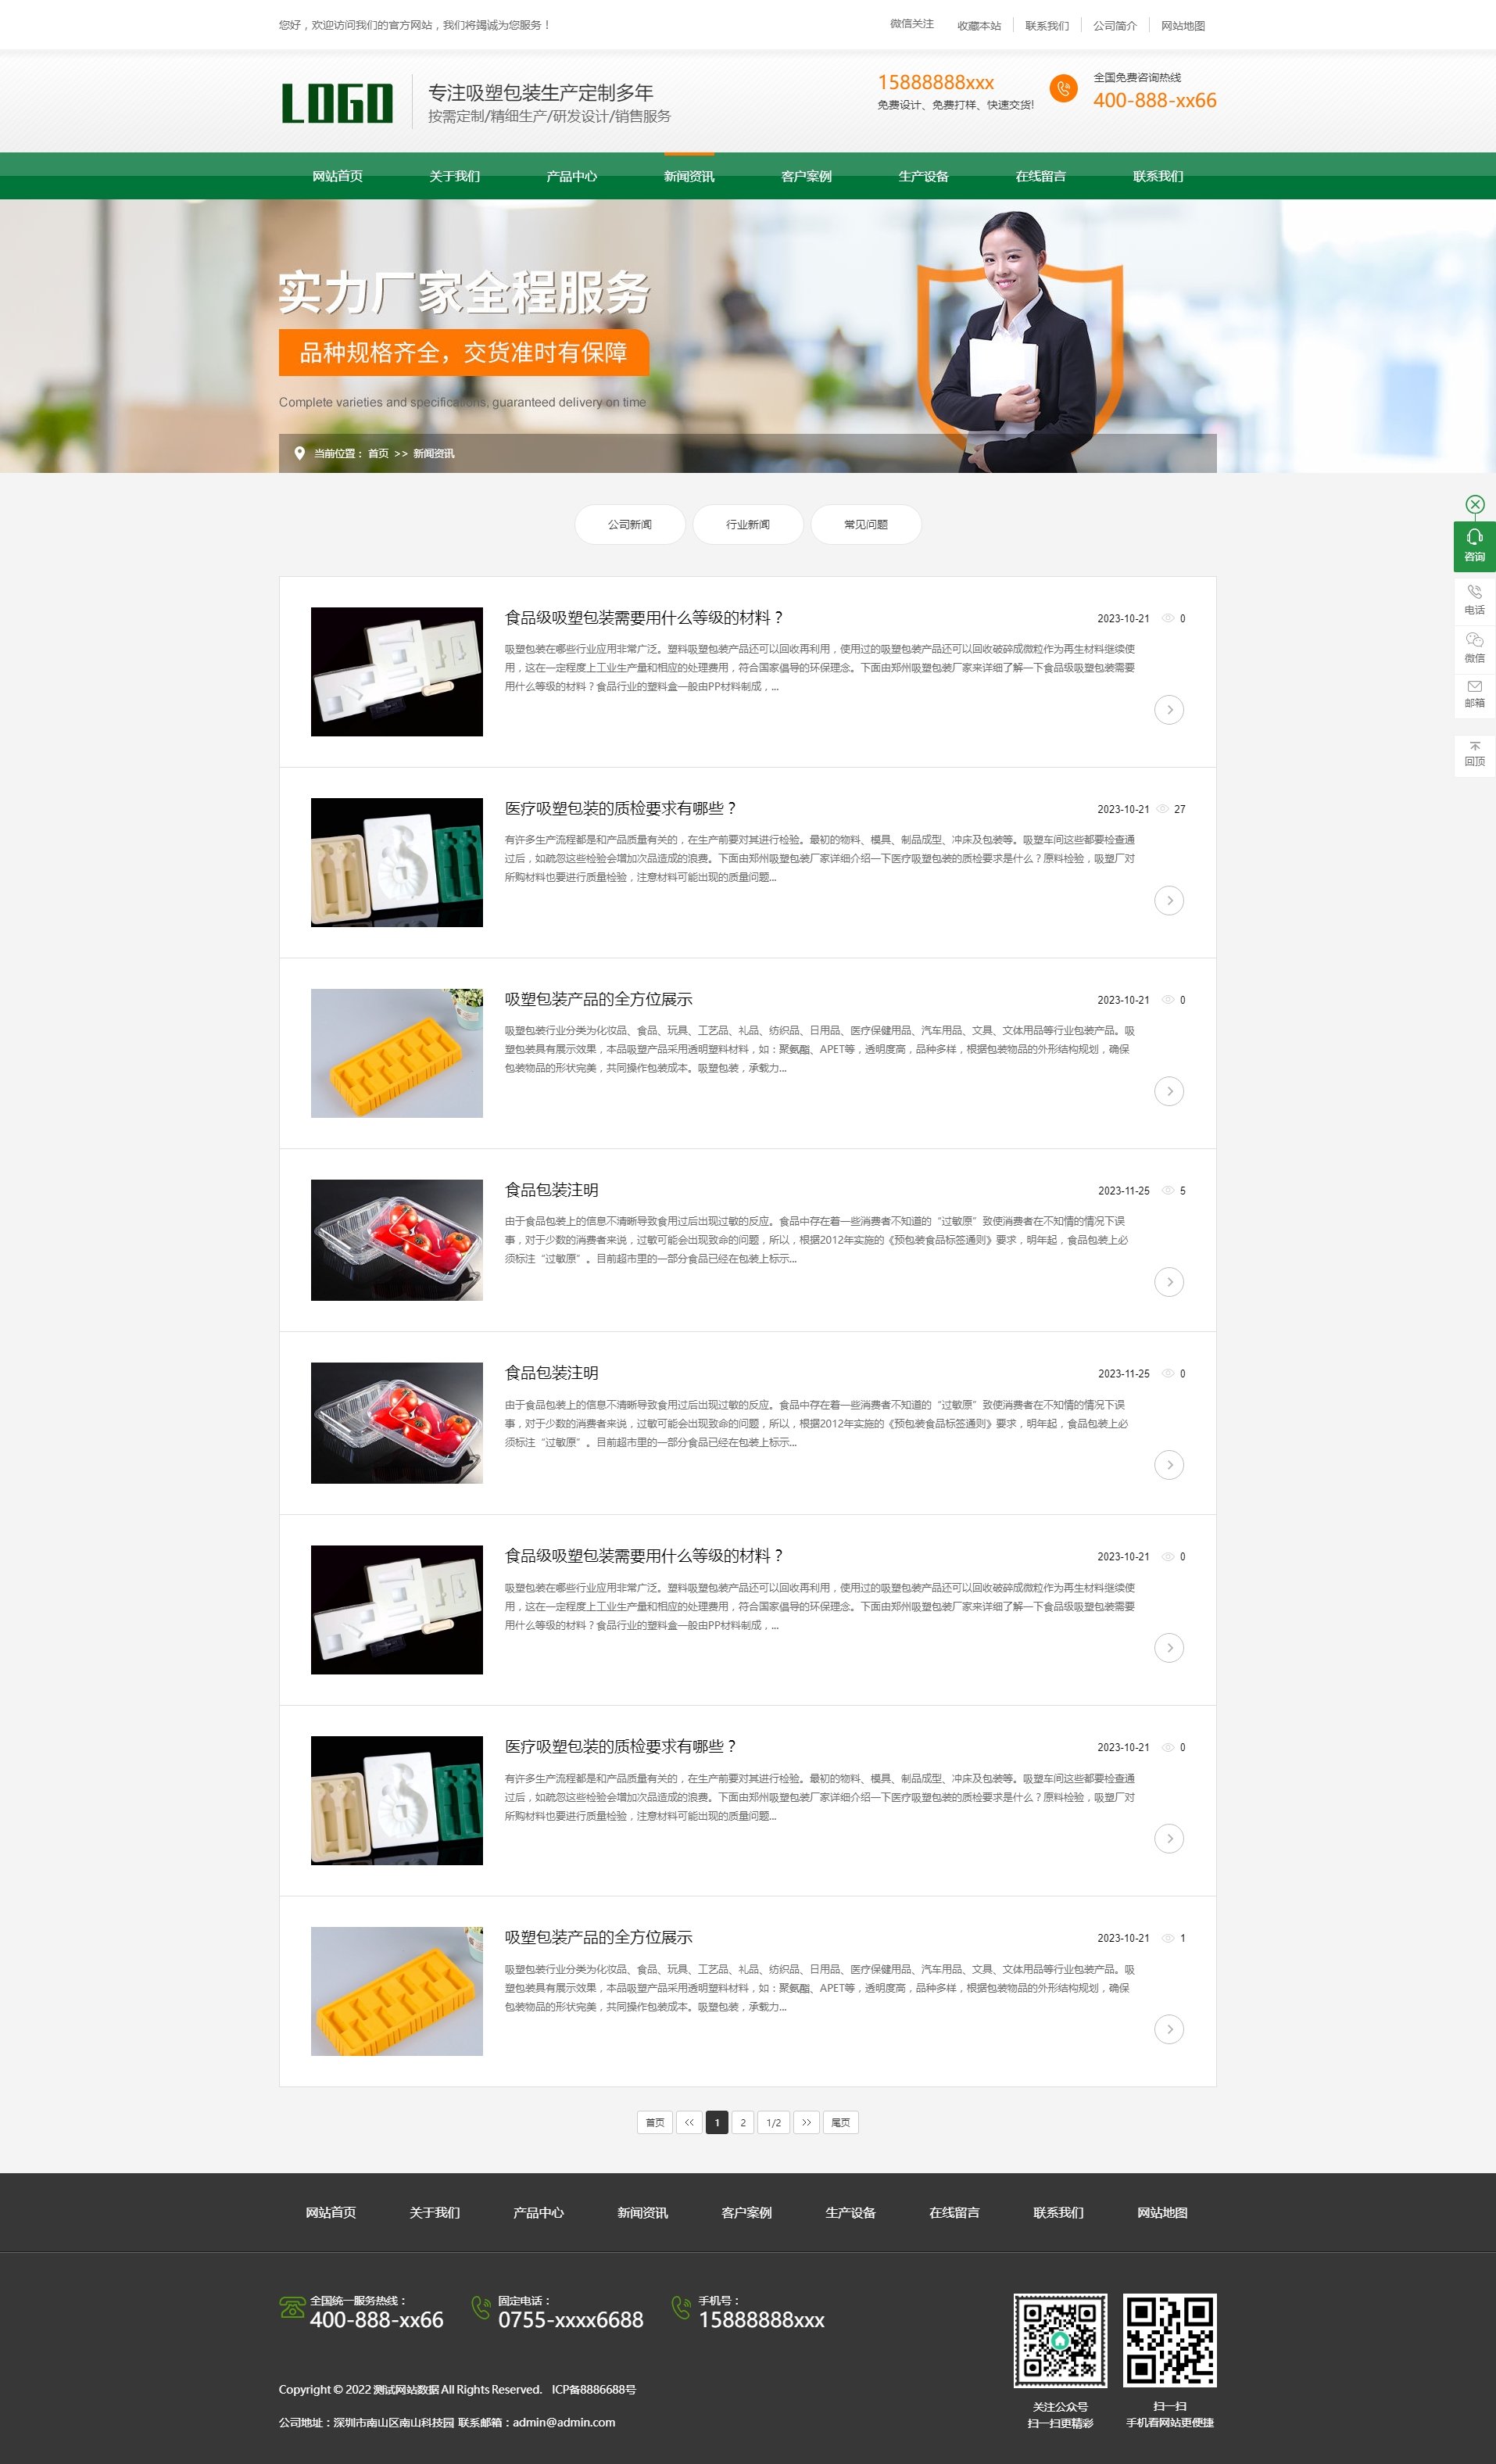Click 网站地图 link in top bar

(1182, 26)
